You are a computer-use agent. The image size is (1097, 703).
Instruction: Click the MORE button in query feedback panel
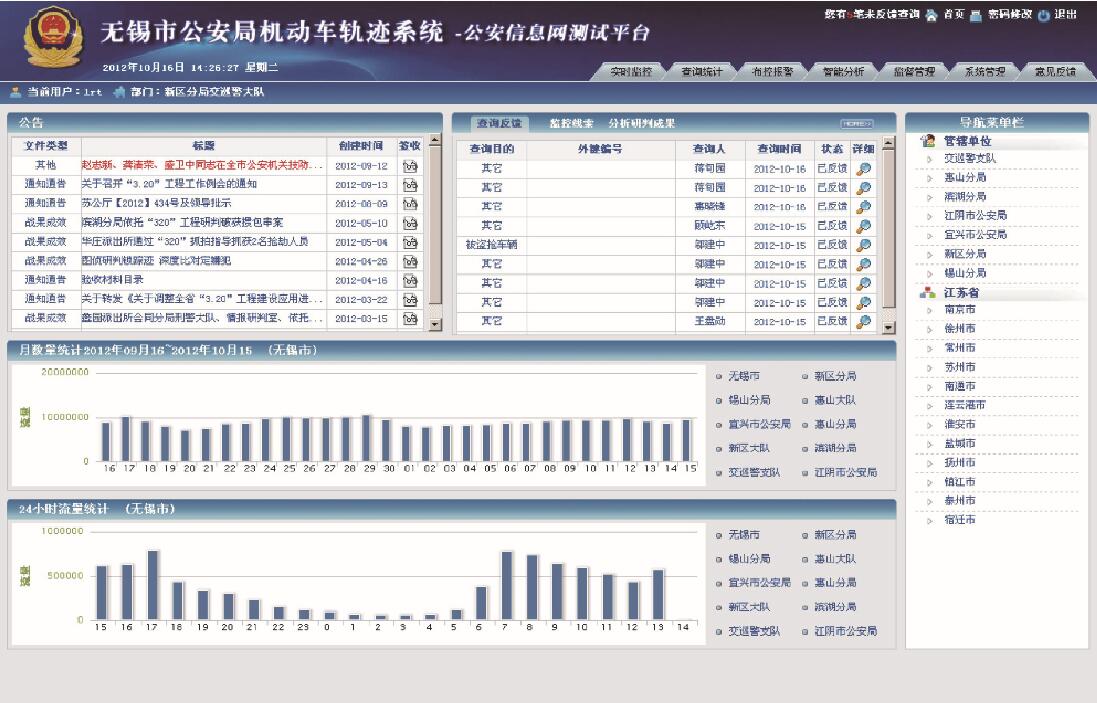pos(857,124)
